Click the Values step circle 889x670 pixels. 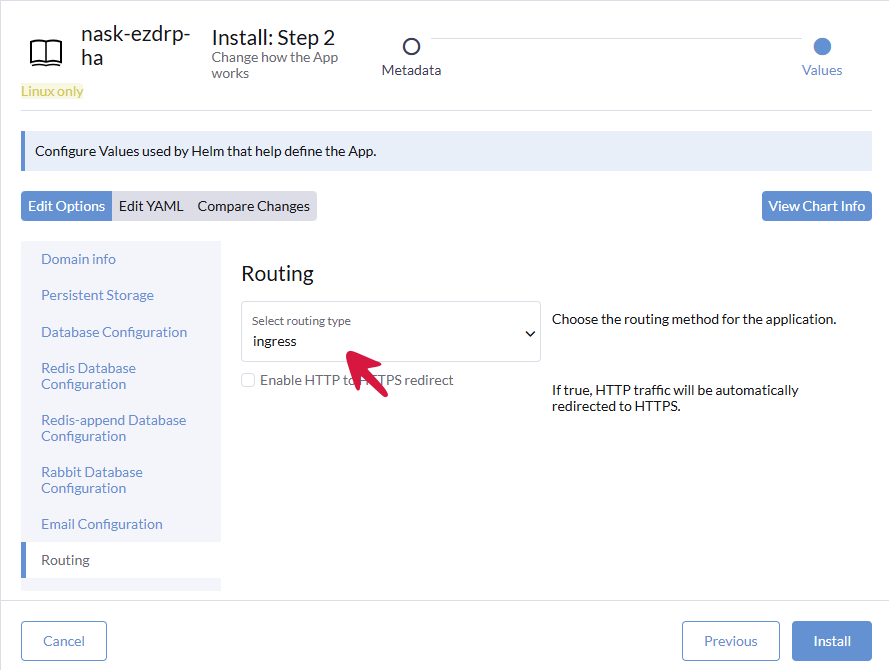point(822,46)
